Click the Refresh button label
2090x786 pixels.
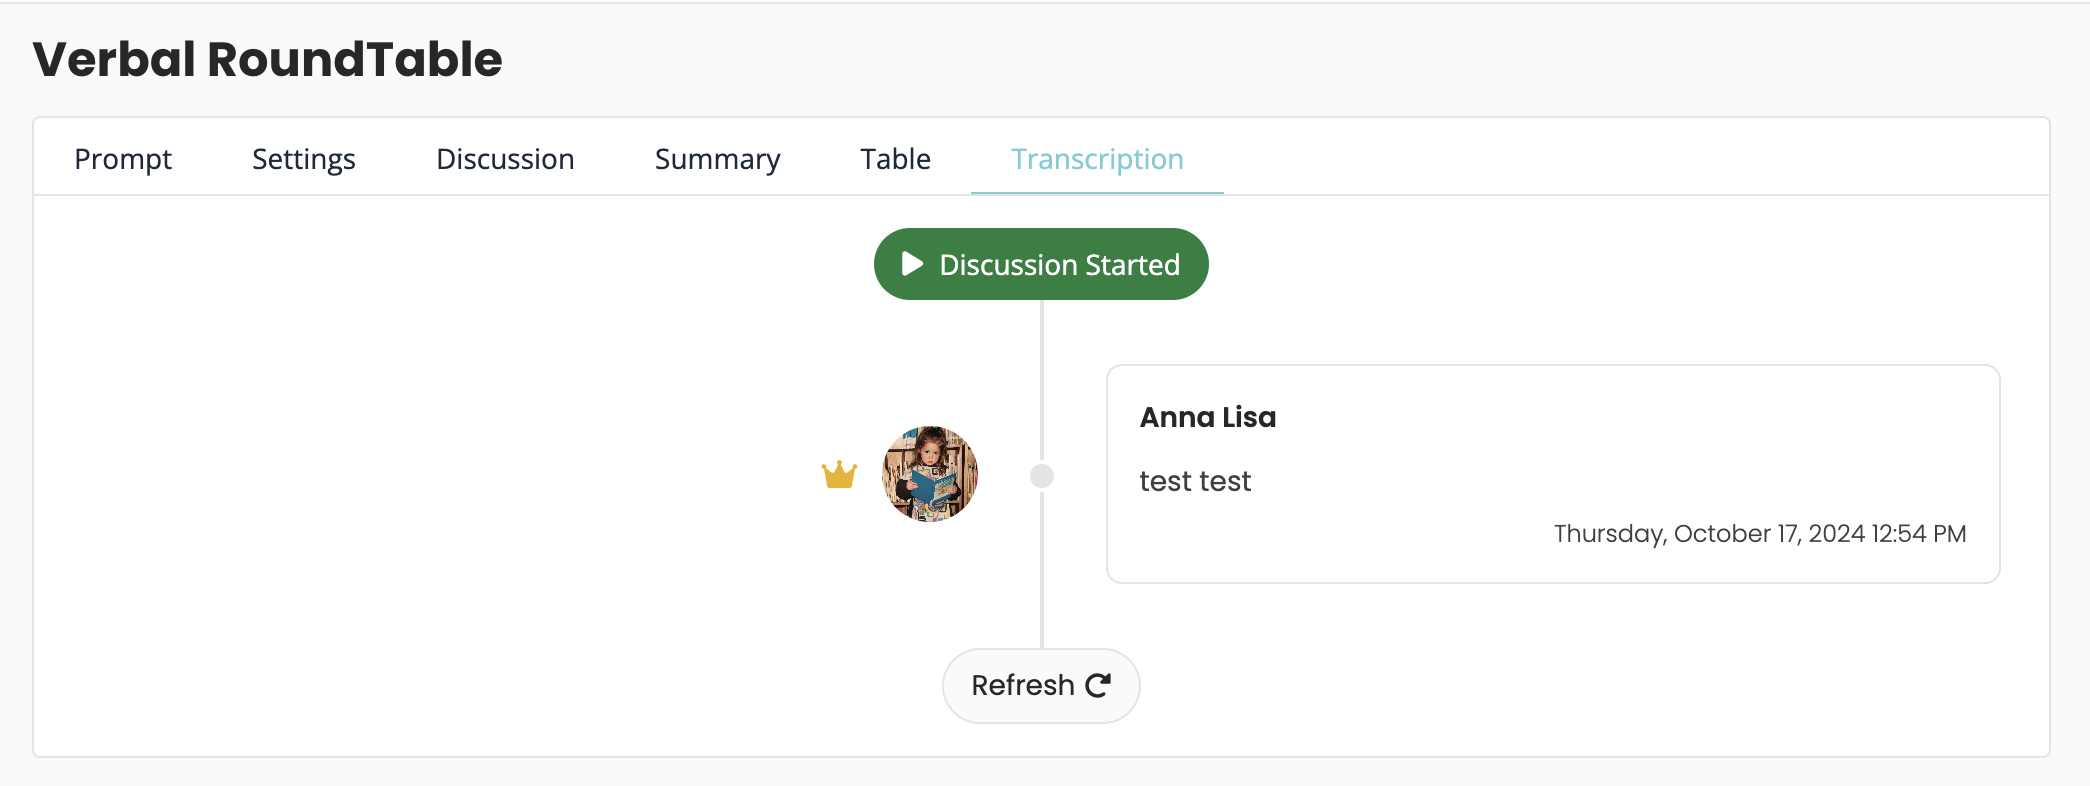pyautogui.click(x=1022, y=685)
